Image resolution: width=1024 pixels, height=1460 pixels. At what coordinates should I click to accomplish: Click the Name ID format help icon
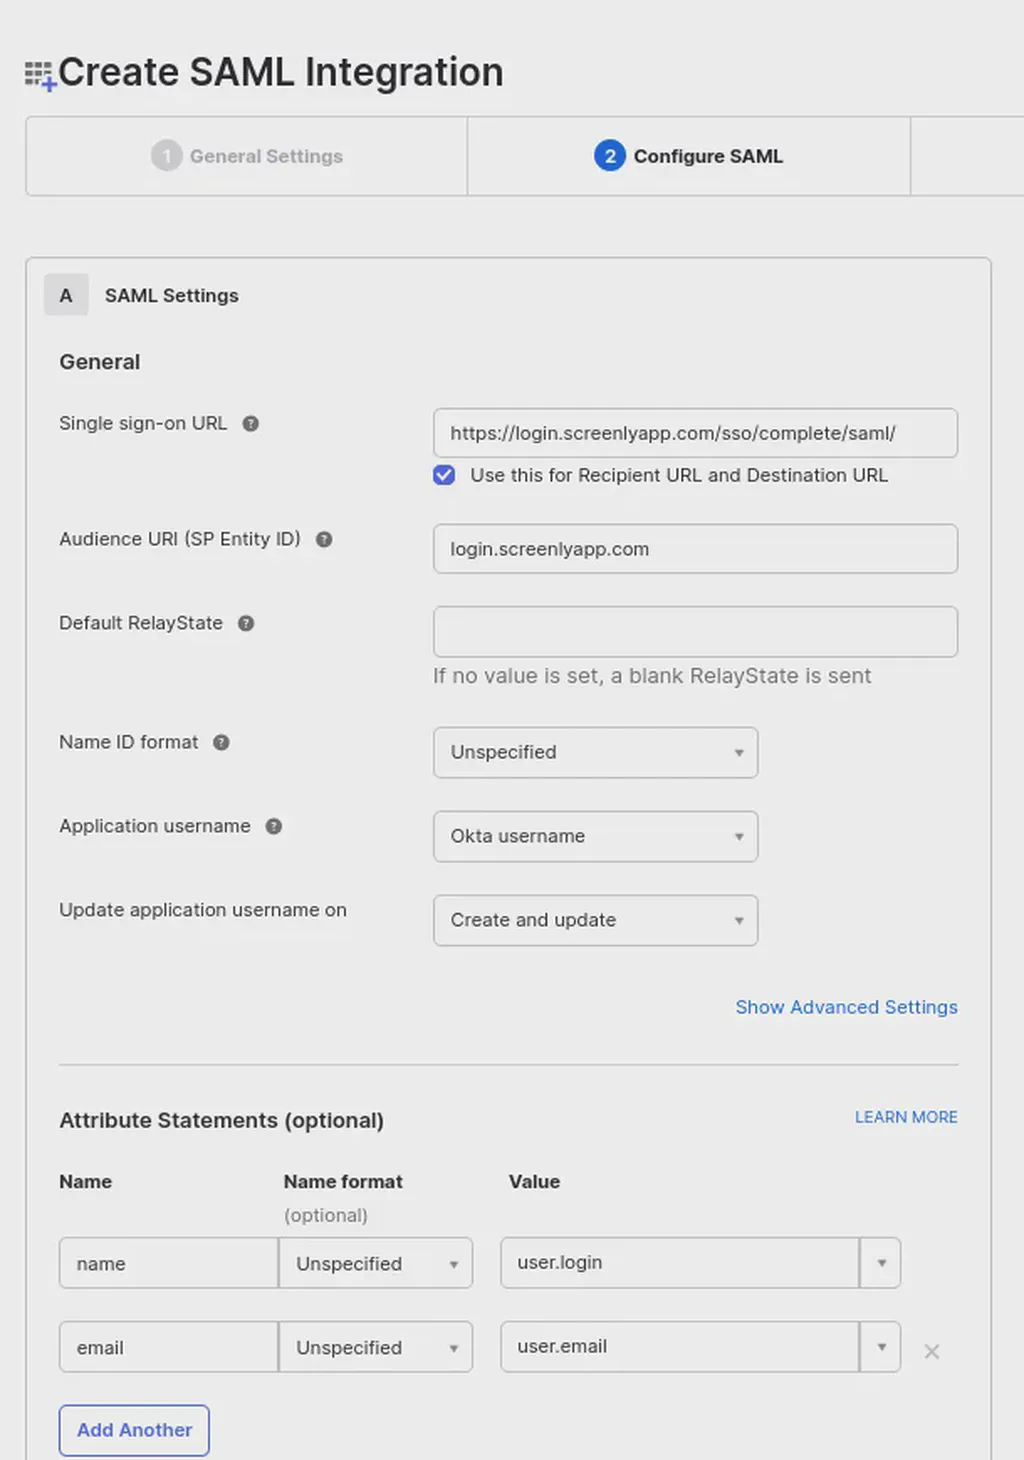[221, 742]
